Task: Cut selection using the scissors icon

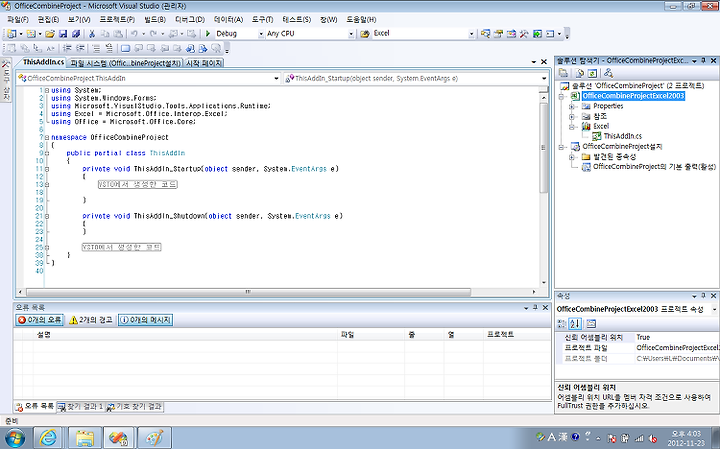Action: click(x=92, y=34)
